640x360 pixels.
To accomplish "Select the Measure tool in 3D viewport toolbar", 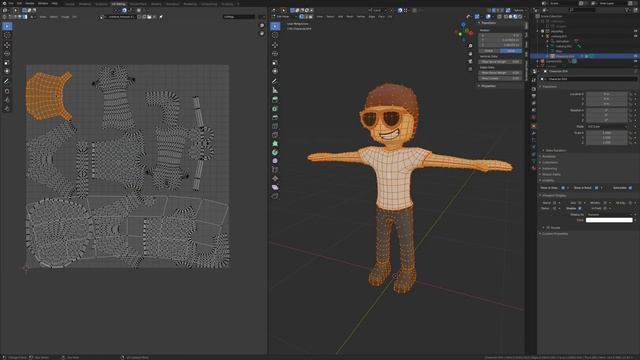I will 275,90.
